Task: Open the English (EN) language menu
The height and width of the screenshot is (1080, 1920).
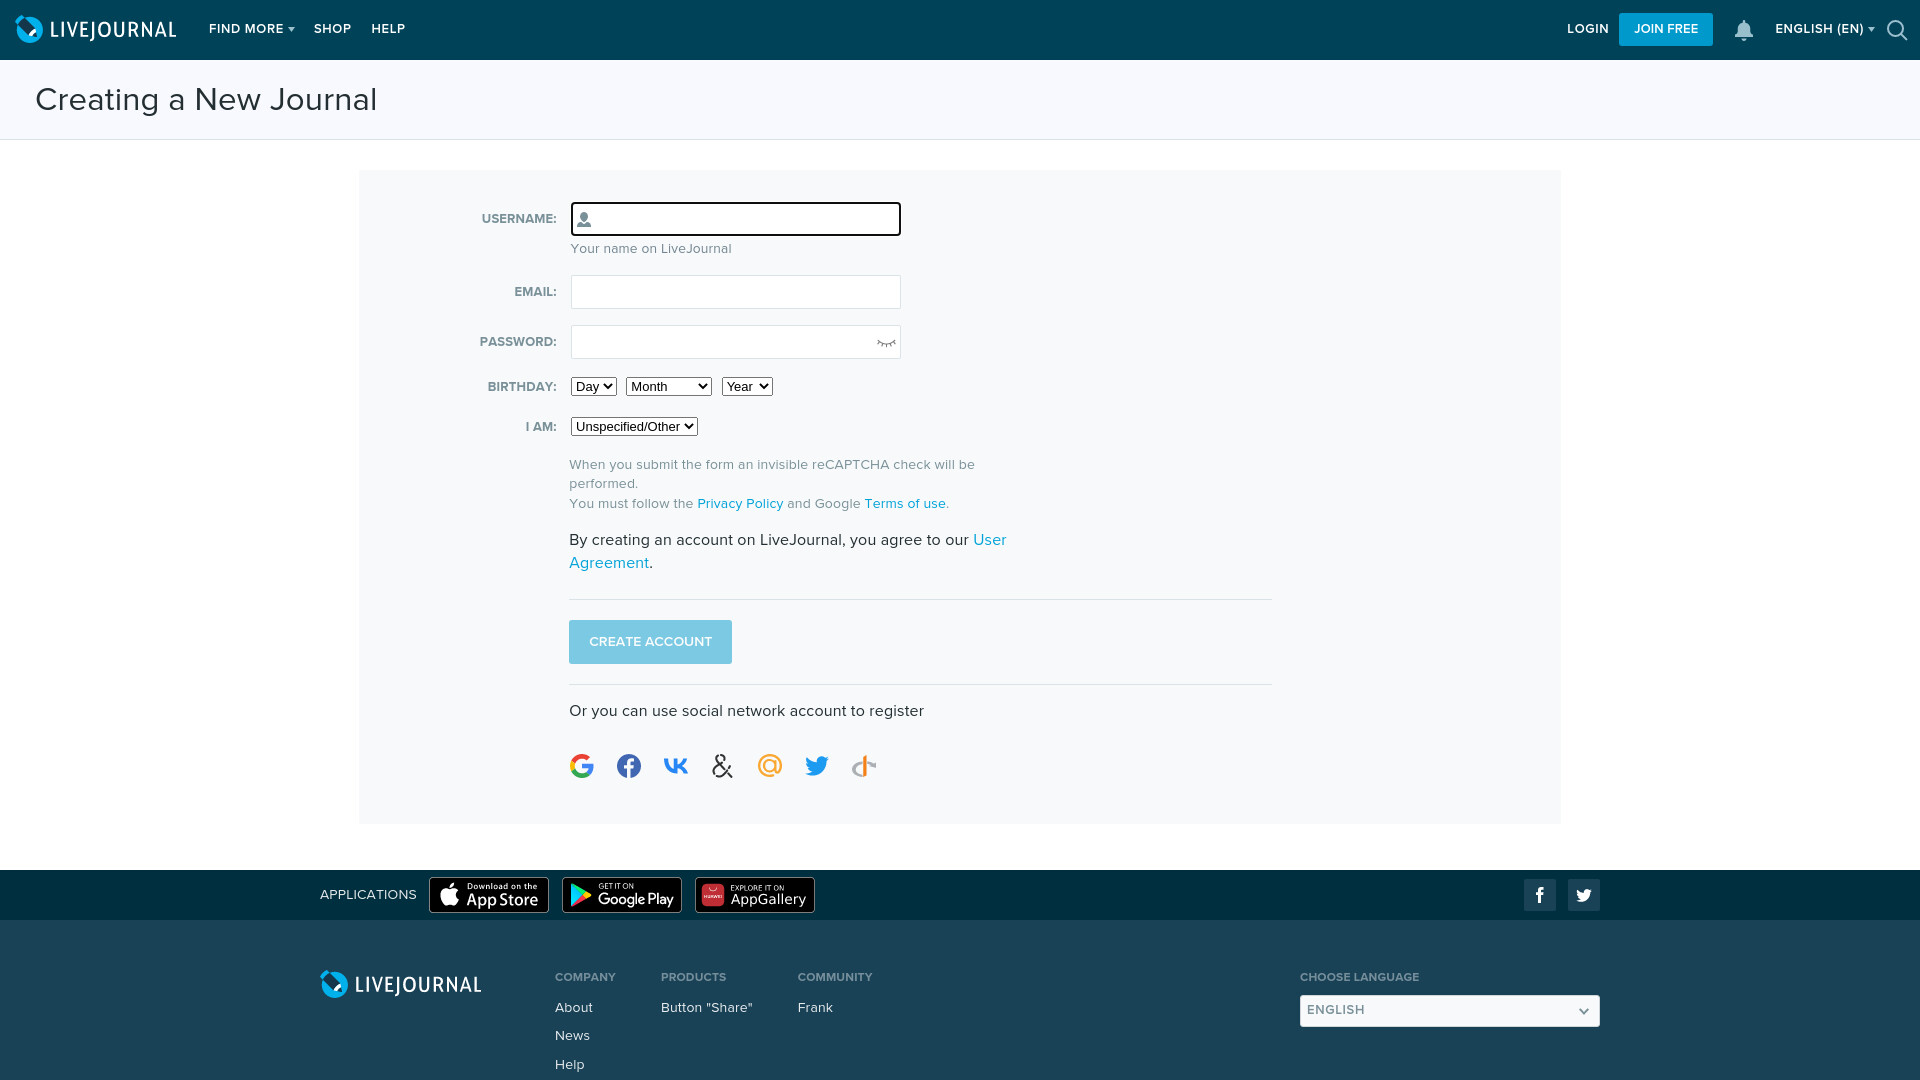Action: [x=1825, y=29]
